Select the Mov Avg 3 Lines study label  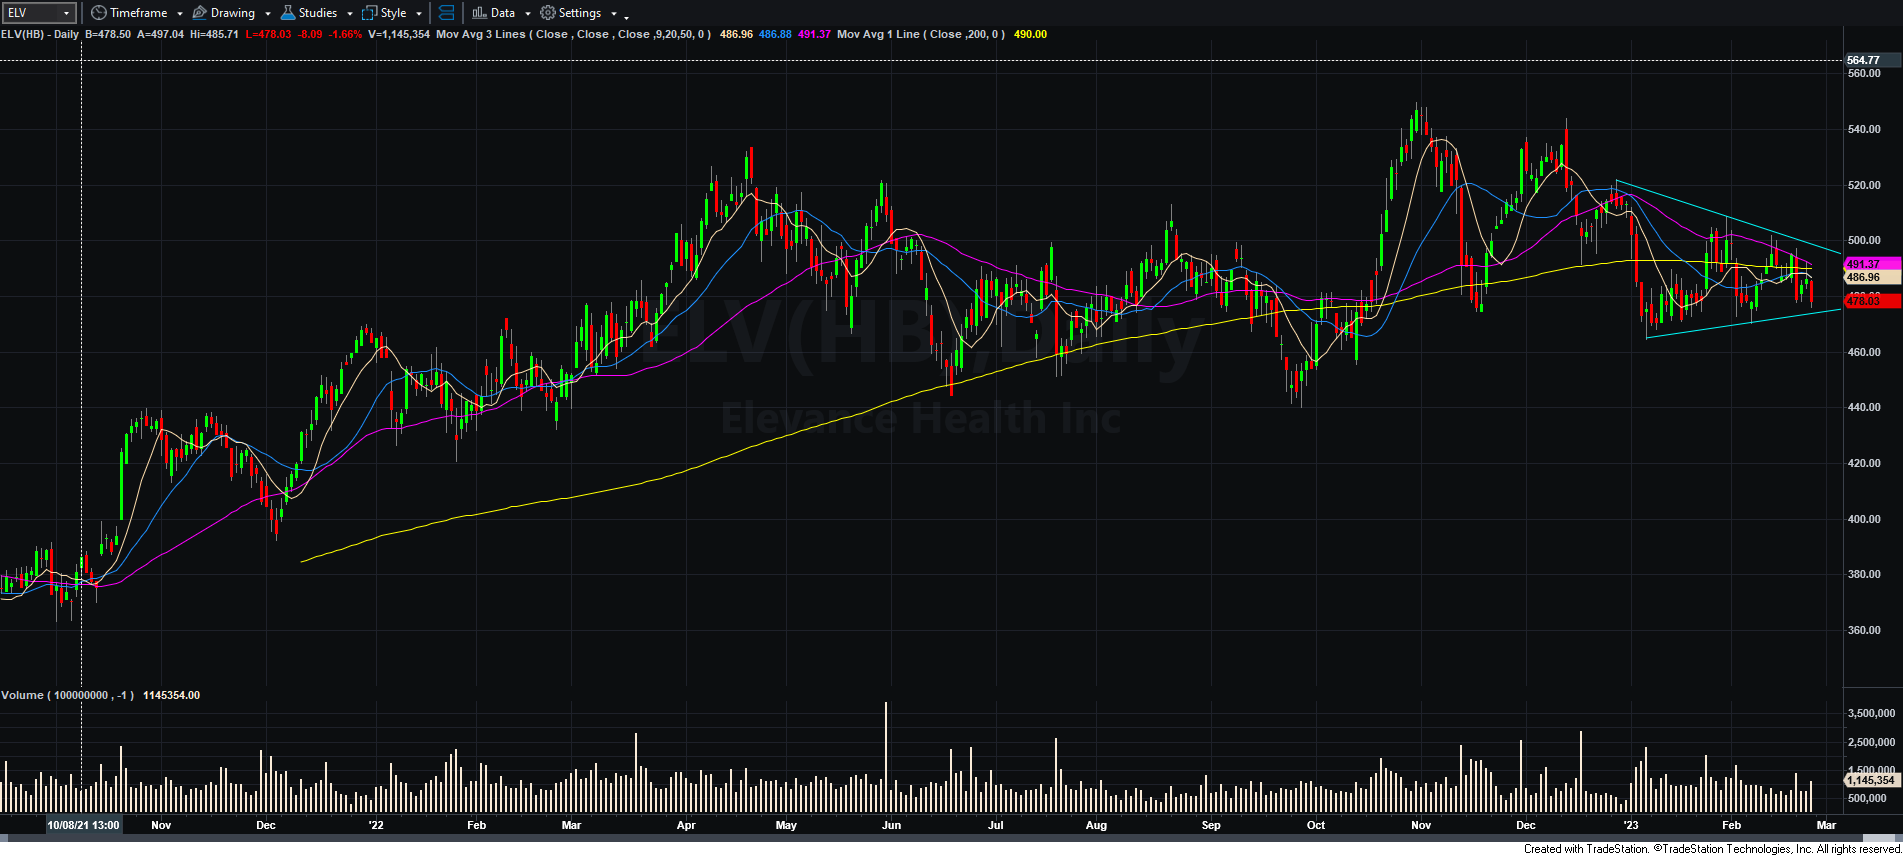[480, 34]
